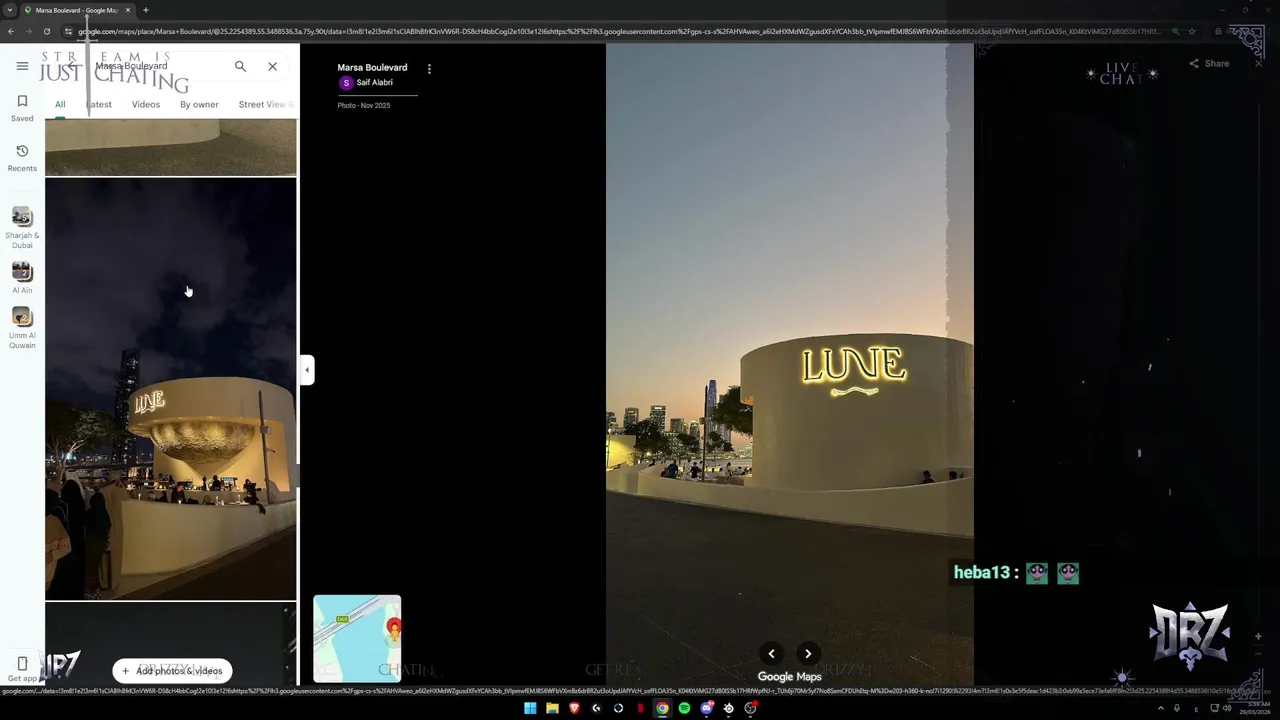Screen dimensions: 1280x720
Task: Switch to the Videos tab
Action: [x=146, y=104]
